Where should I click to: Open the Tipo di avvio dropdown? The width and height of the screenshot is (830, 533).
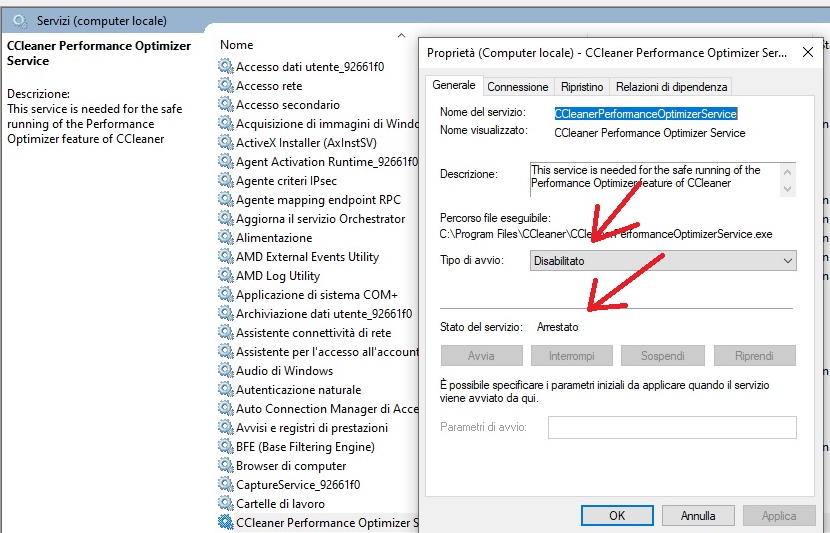coord(663,260)
